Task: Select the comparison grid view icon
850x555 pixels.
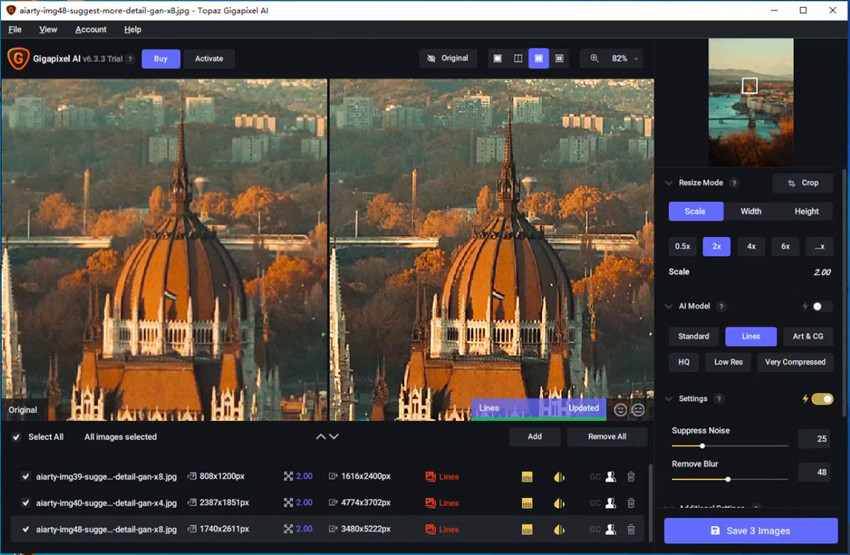Action: point(559,59)
